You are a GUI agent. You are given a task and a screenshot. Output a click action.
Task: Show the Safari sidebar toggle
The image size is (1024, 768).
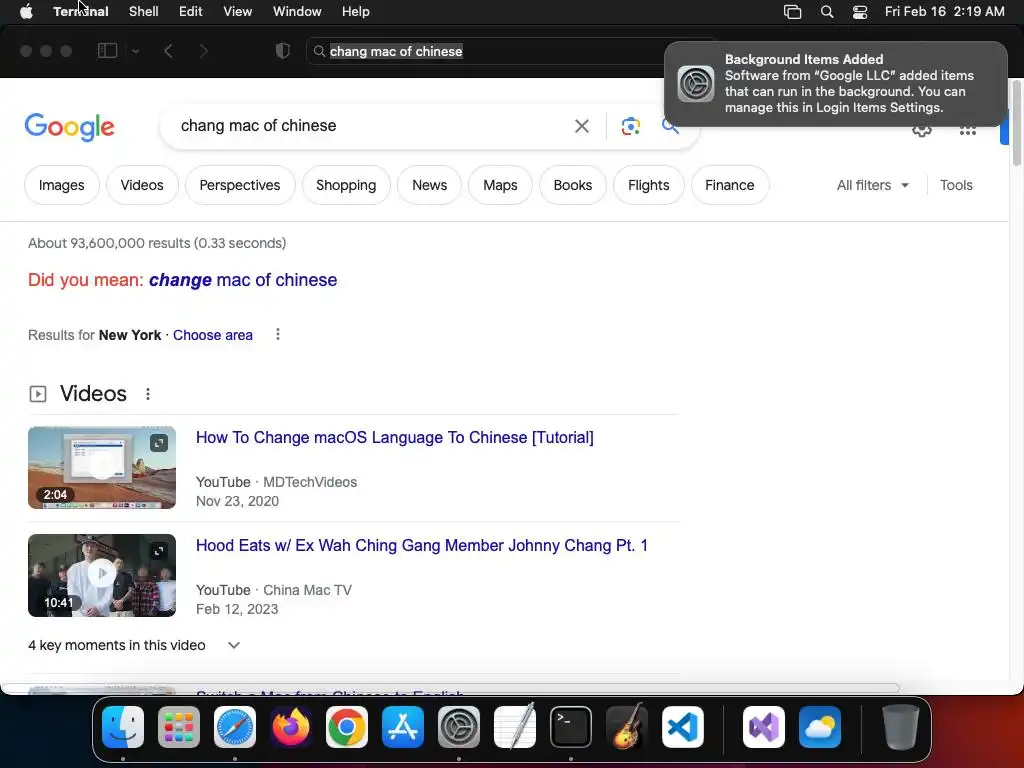[107, 51]
